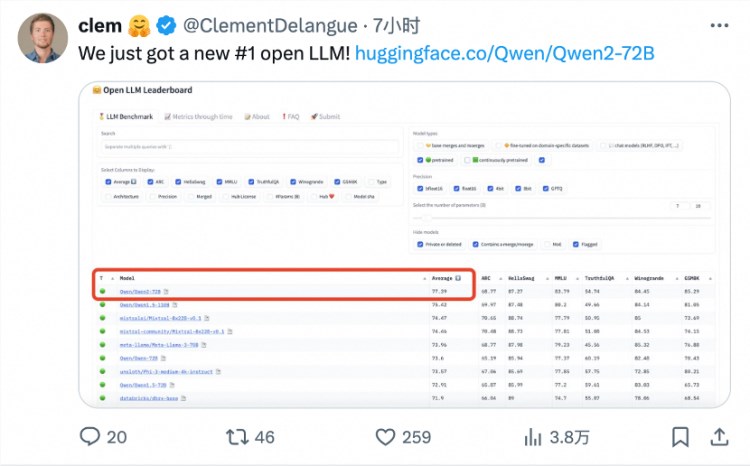Open the huggingface.co/Qwen/Qwen2-72B link
750x466 pixels.
click(504, 52)
